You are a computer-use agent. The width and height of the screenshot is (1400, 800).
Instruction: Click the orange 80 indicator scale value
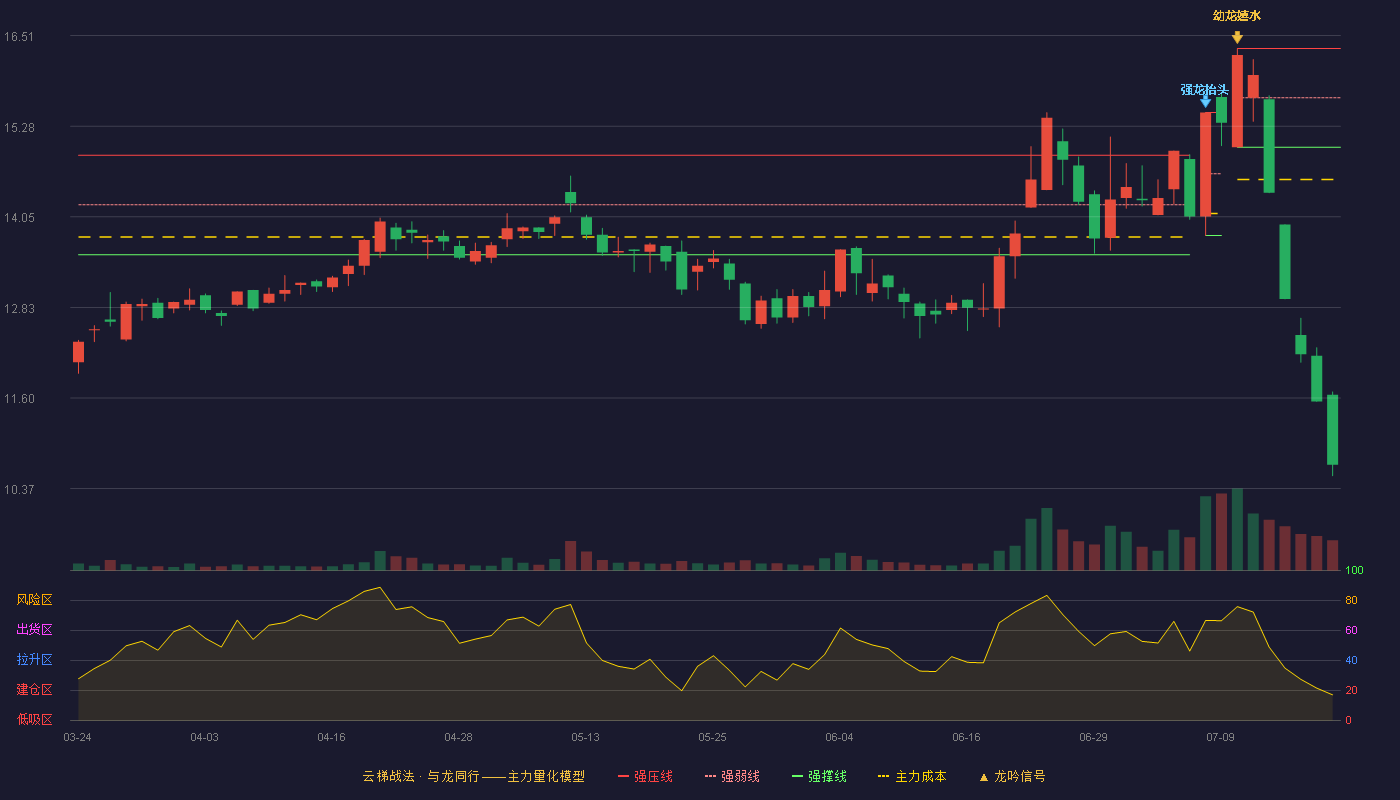1351,600
